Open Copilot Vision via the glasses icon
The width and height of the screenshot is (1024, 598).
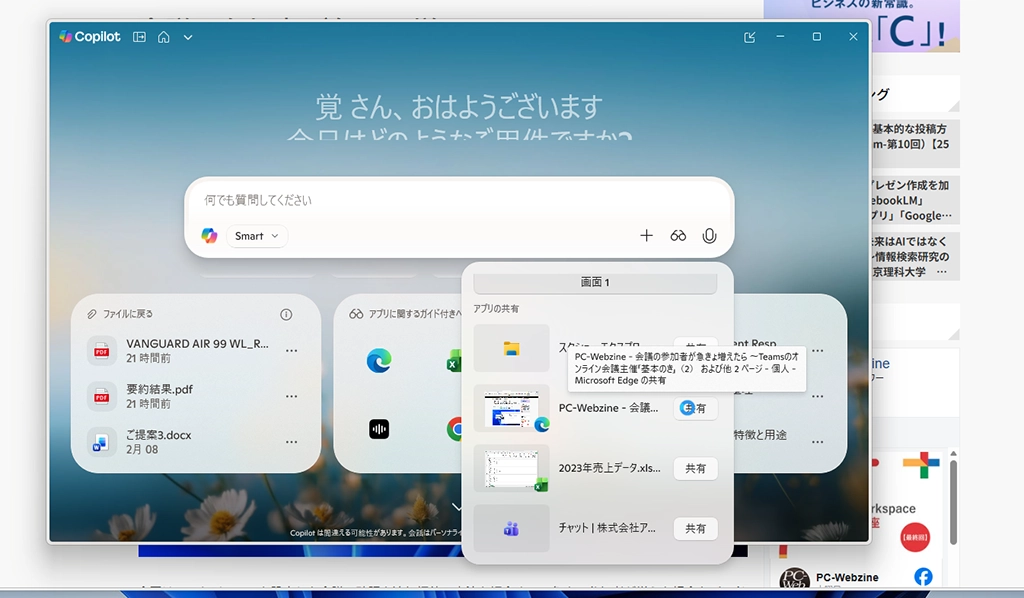point(678,236)
